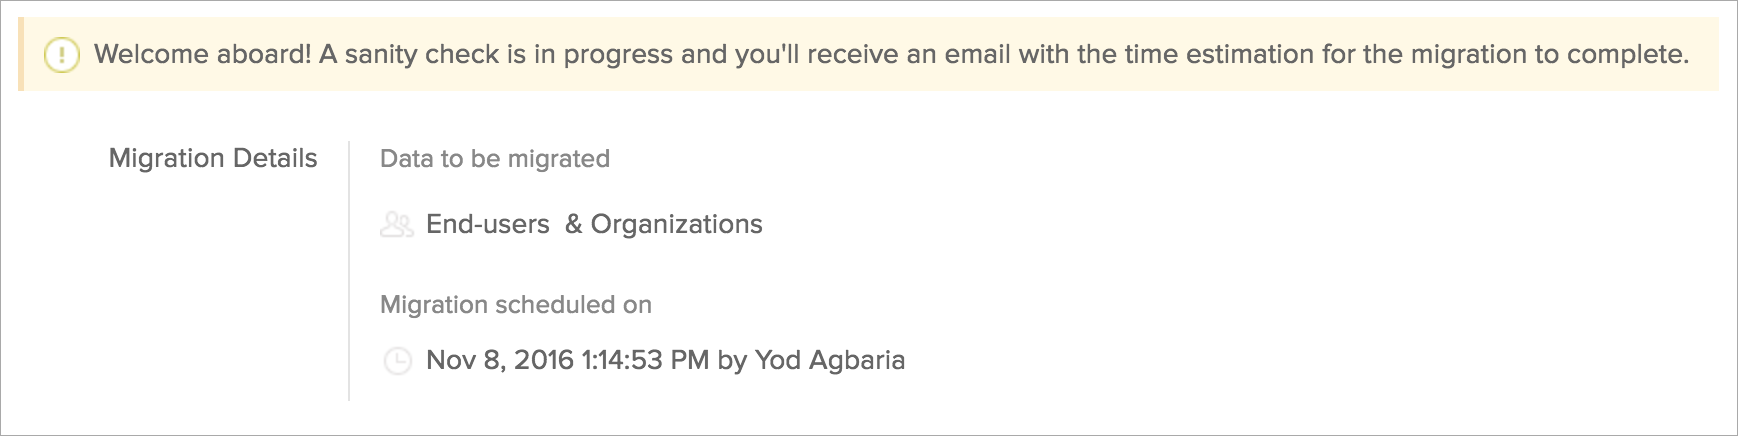Click the word "End-users"
The width and height of the screenshot is (1738, 436).
(x=488, y=224)
